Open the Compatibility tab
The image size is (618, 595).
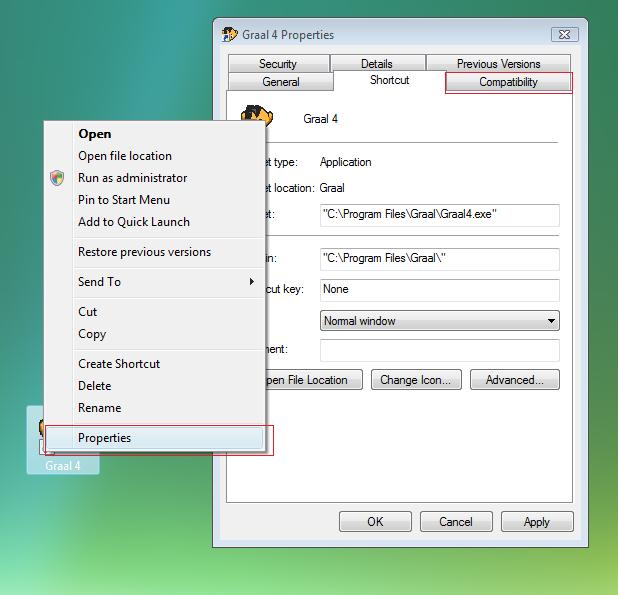[x=508, y=82]
